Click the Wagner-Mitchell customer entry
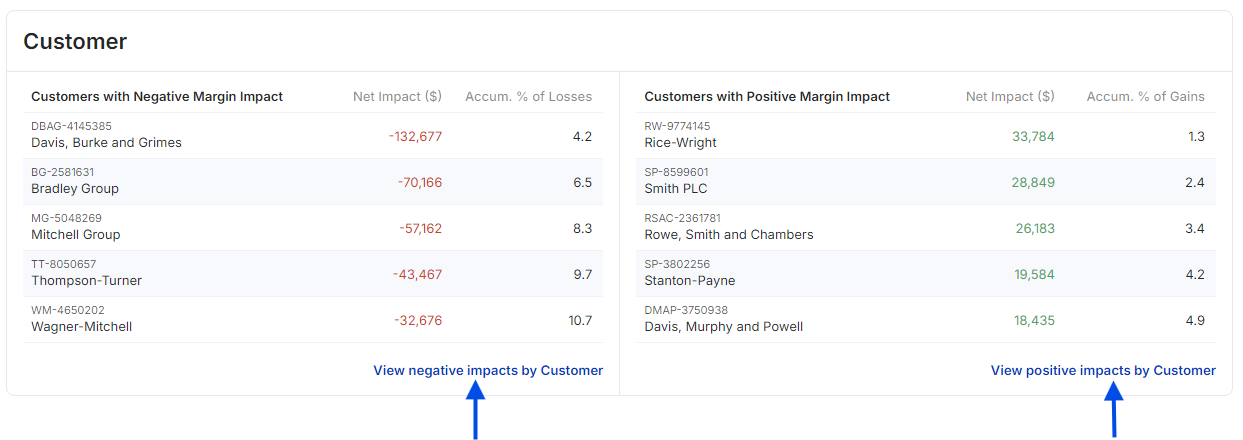Screen dimensions: 1243x440 (313, 319)
